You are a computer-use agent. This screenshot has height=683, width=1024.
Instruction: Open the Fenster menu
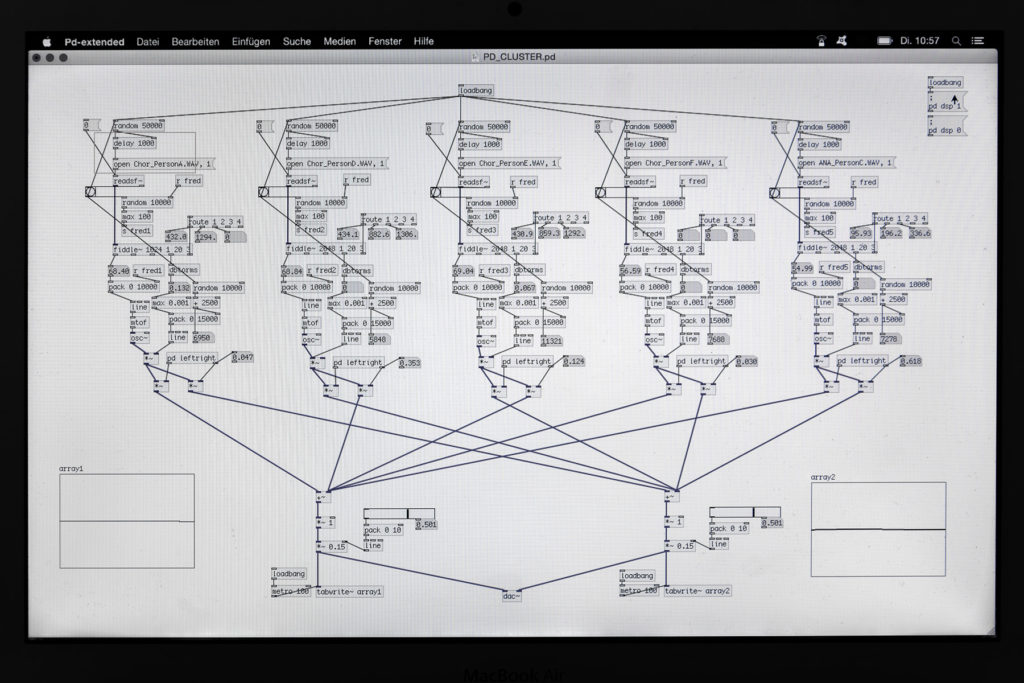click(x=385, y=41)
